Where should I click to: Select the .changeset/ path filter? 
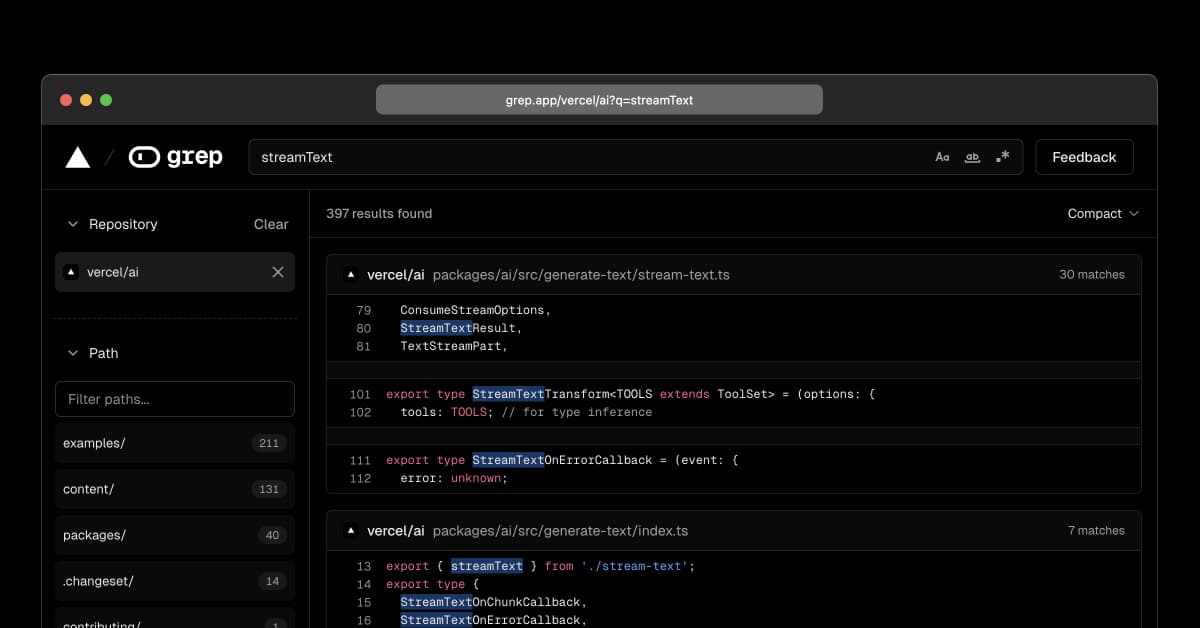175,581
